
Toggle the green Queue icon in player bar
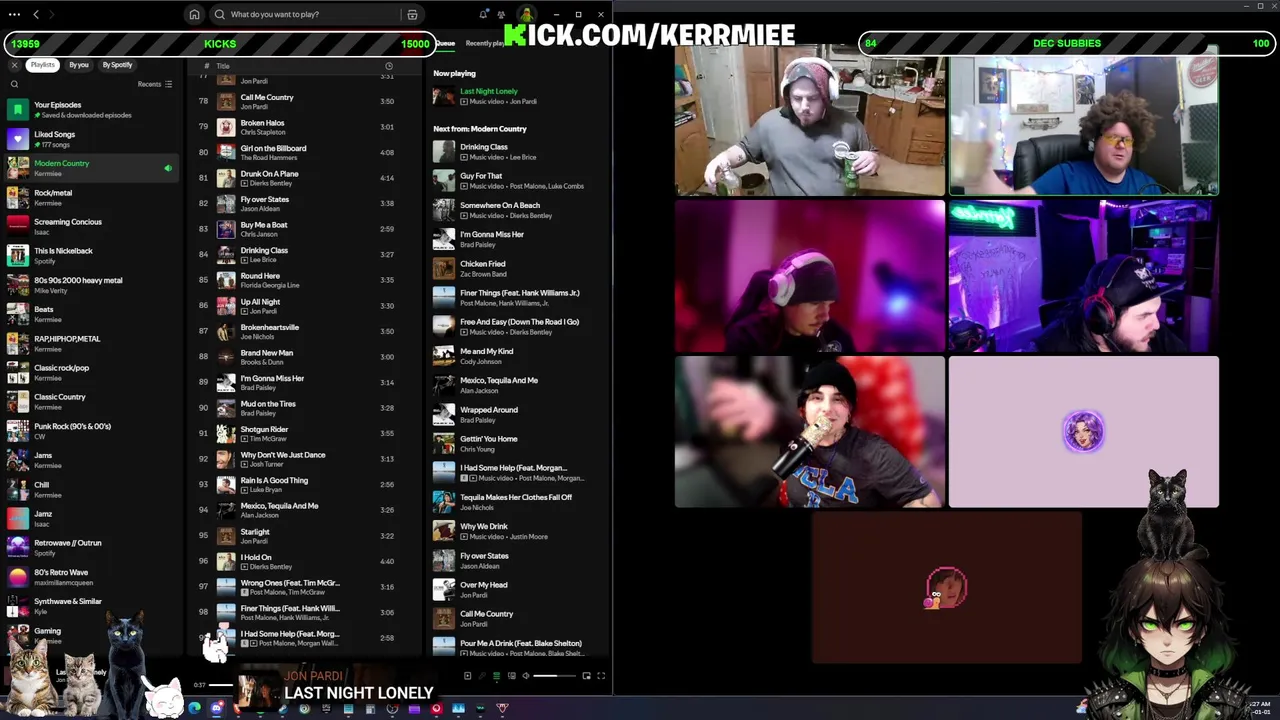pos(496,676)
